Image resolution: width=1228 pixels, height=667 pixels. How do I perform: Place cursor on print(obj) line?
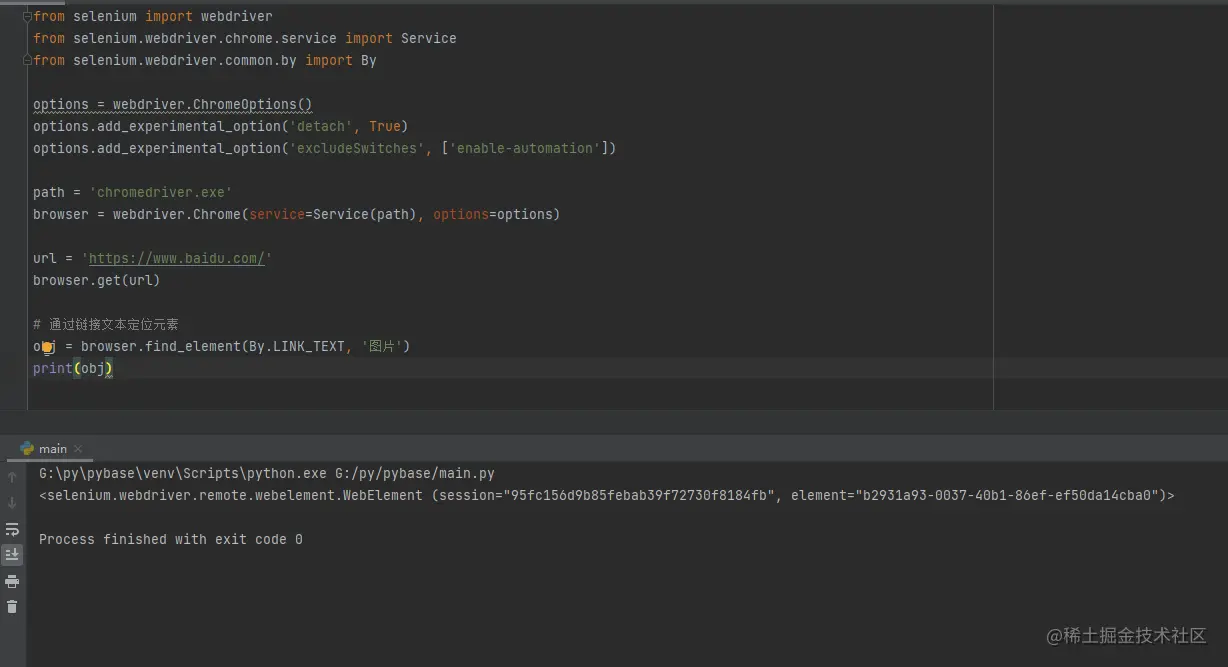point(73,368)
